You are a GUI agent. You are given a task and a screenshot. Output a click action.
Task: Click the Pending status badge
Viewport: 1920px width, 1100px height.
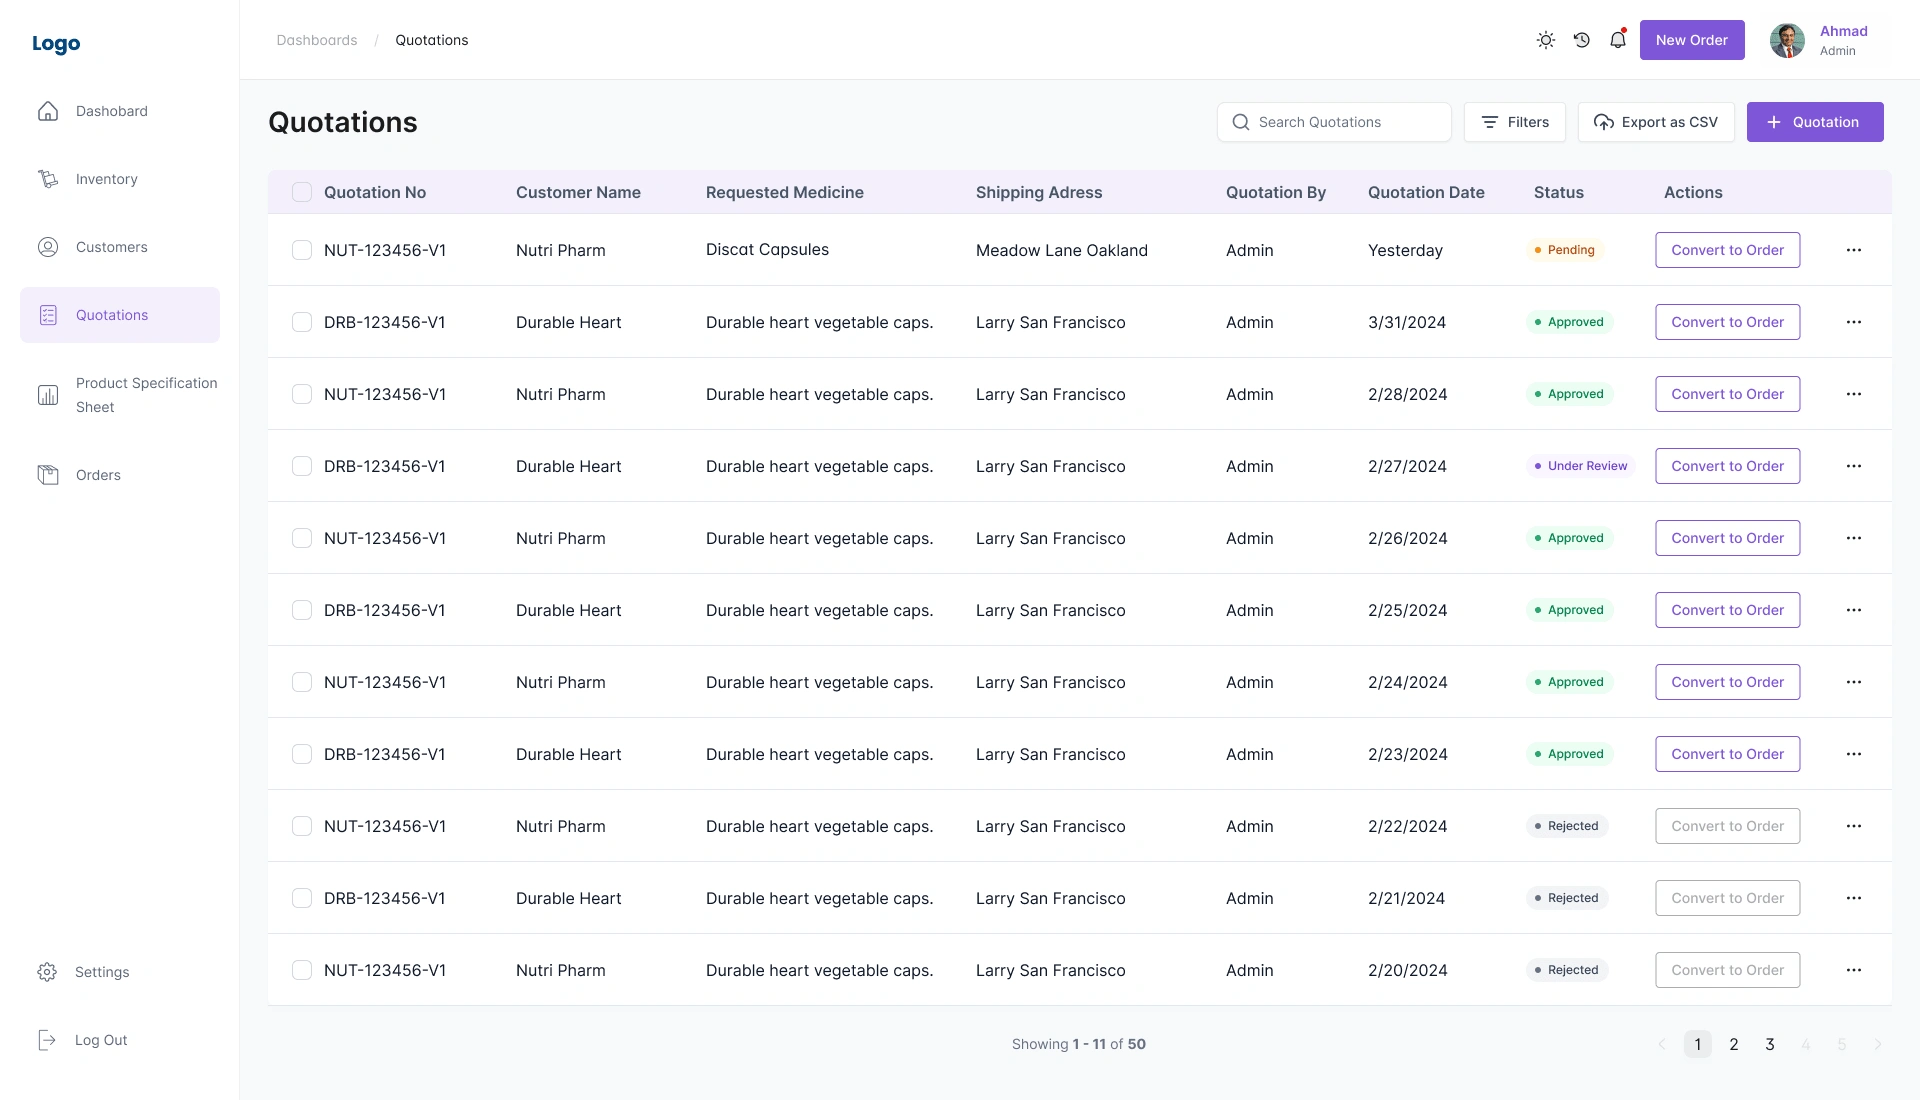[x=1565, y=250]
